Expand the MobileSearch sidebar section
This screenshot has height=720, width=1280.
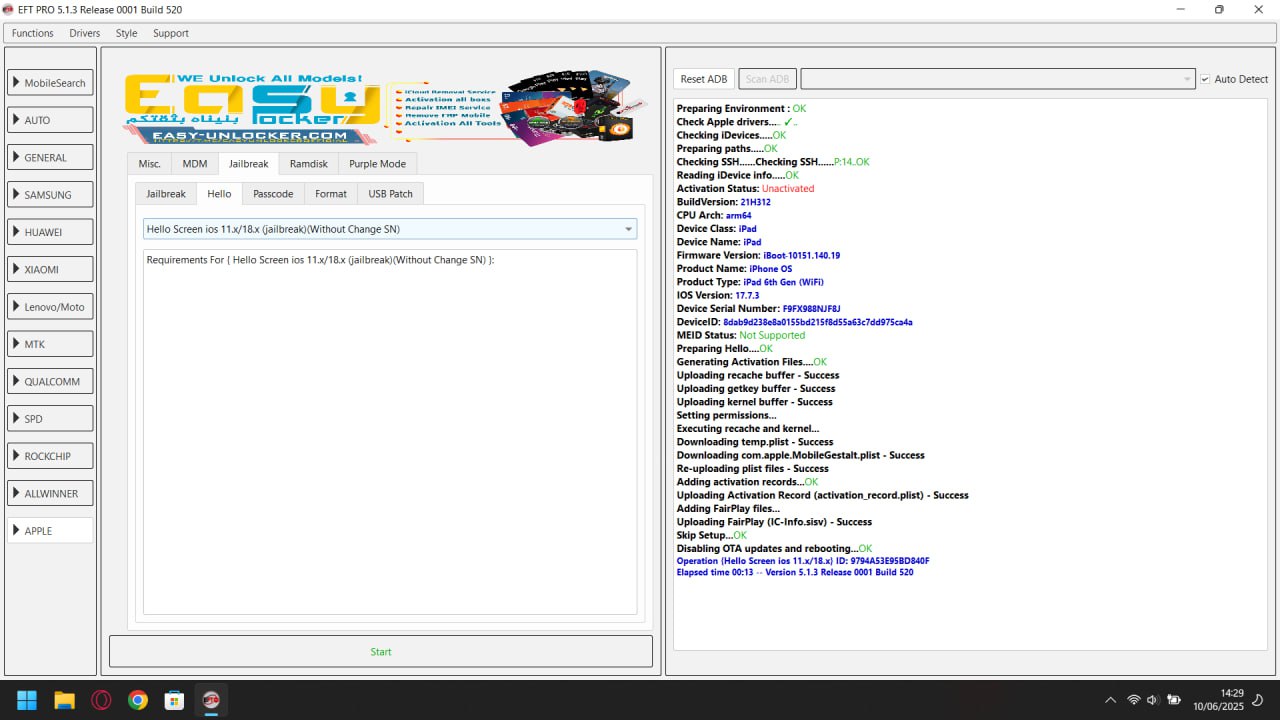click(50, 83)
